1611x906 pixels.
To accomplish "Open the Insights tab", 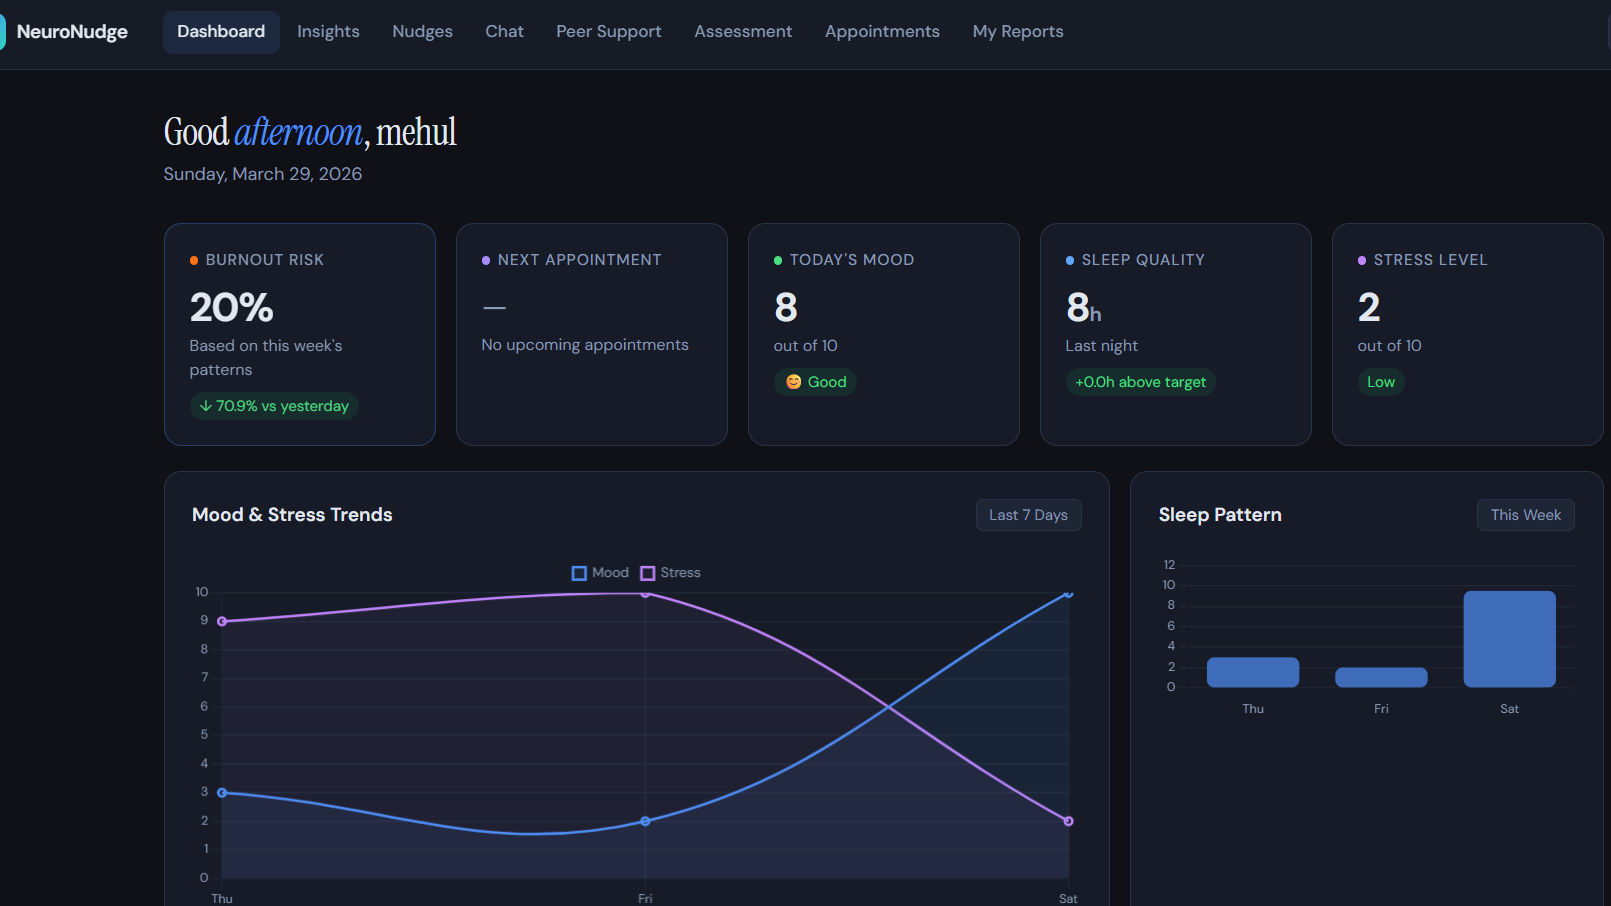I will tap(328, 32).
